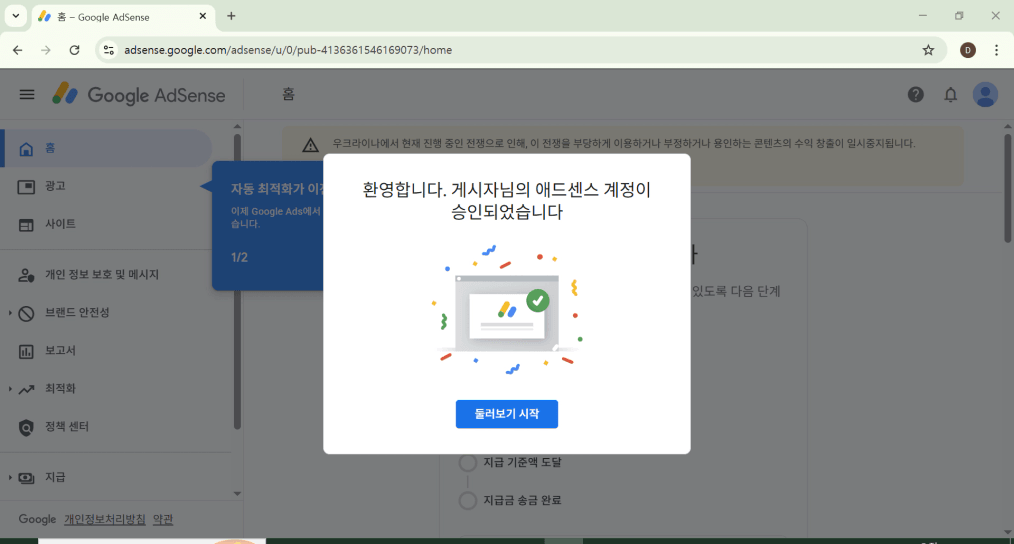Click the 홈 house icon in sidebar
1014x544 pixels.
[26, 149]
